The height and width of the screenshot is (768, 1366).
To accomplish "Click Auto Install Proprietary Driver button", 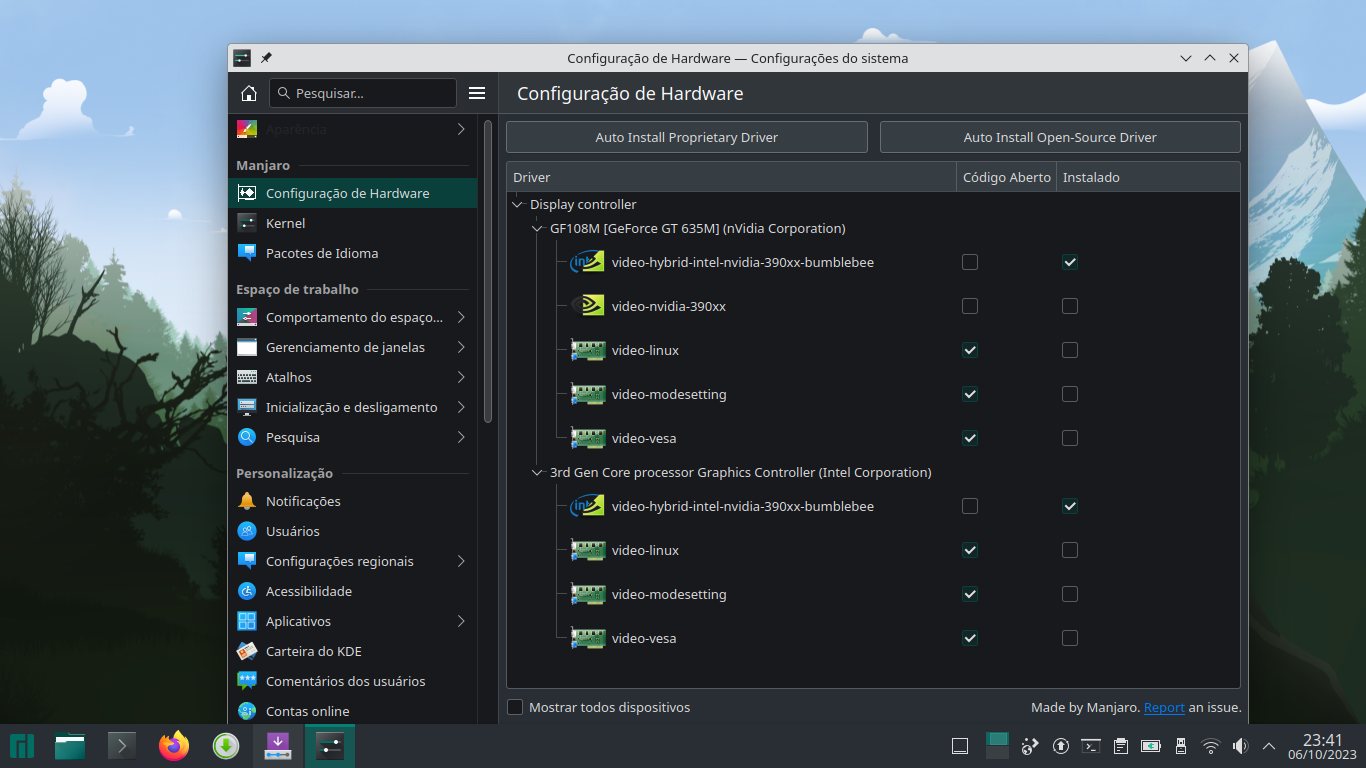I will tap(686, 137).
